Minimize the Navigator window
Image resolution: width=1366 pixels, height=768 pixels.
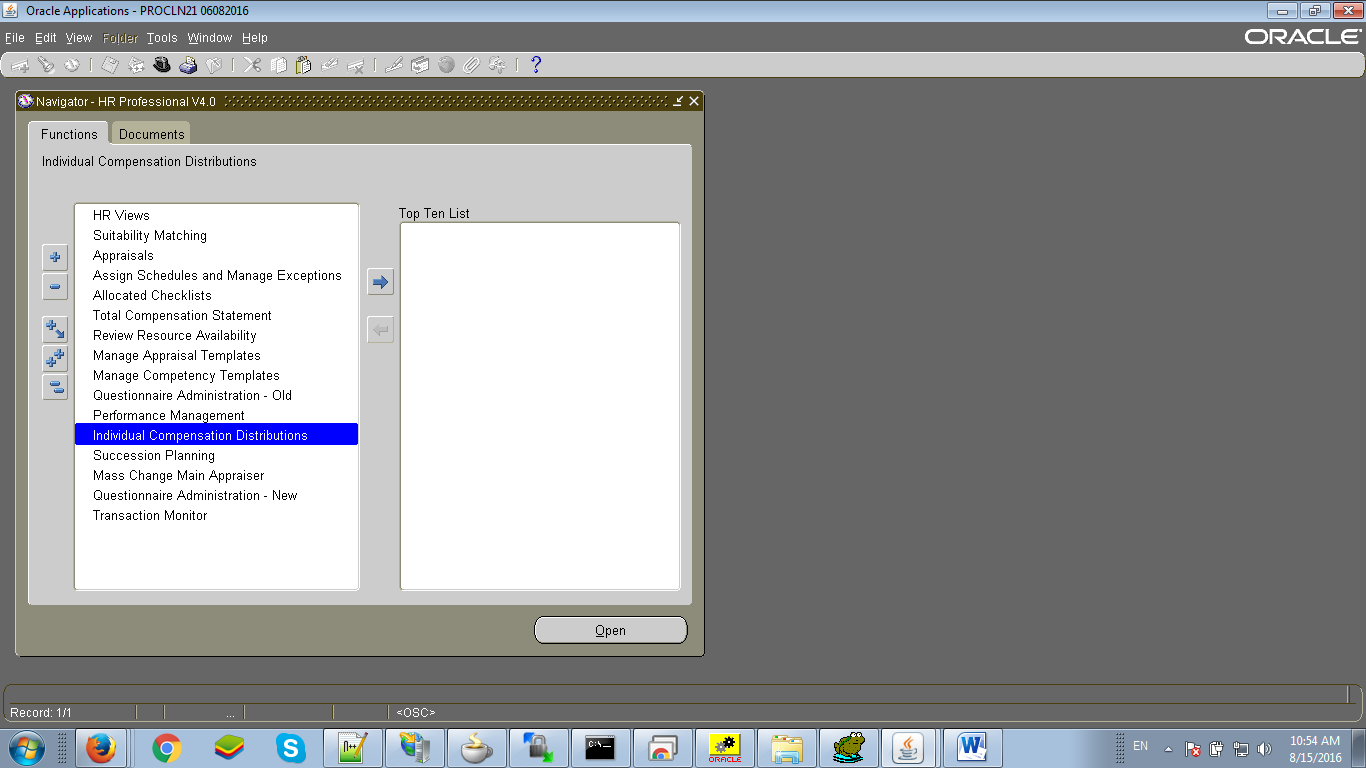pos(678,101)
